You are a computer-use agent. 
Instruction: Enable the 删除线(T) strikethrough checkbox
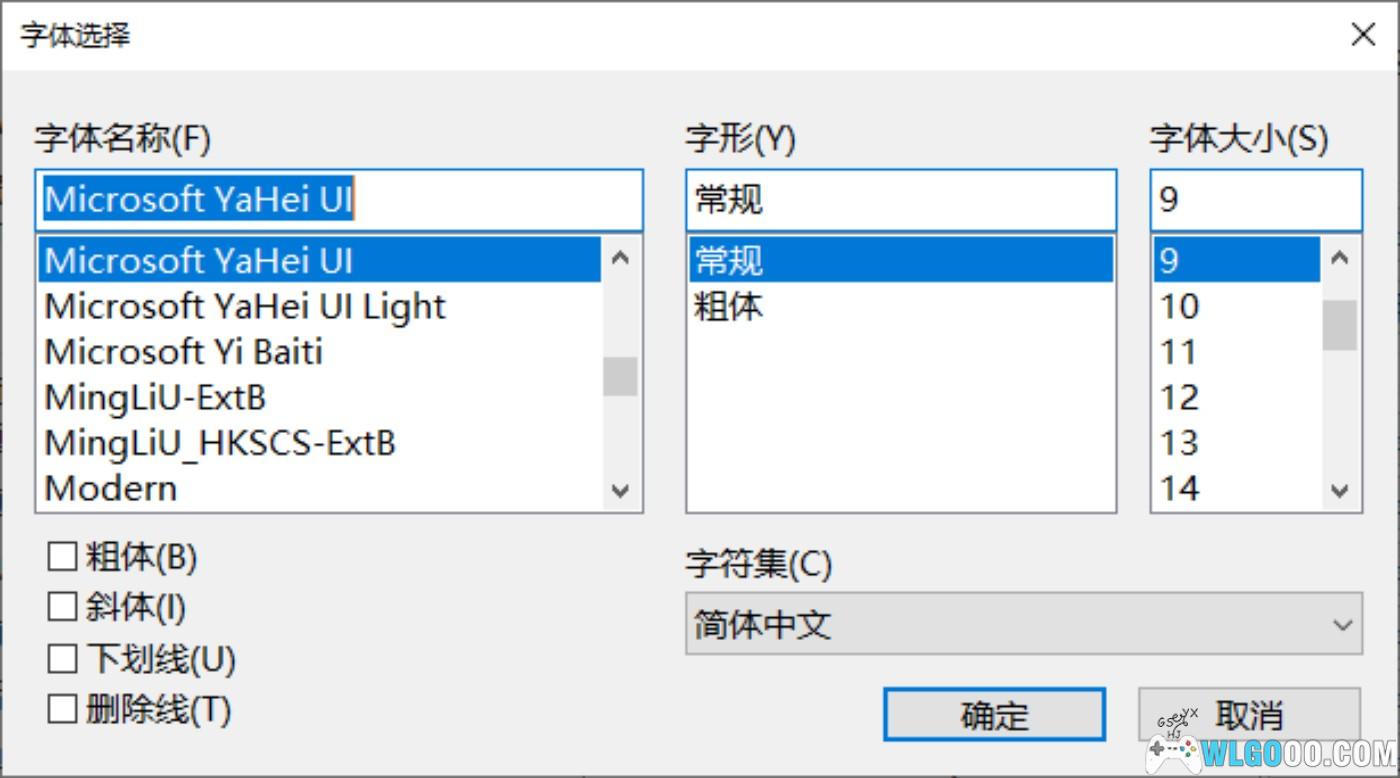62,710
